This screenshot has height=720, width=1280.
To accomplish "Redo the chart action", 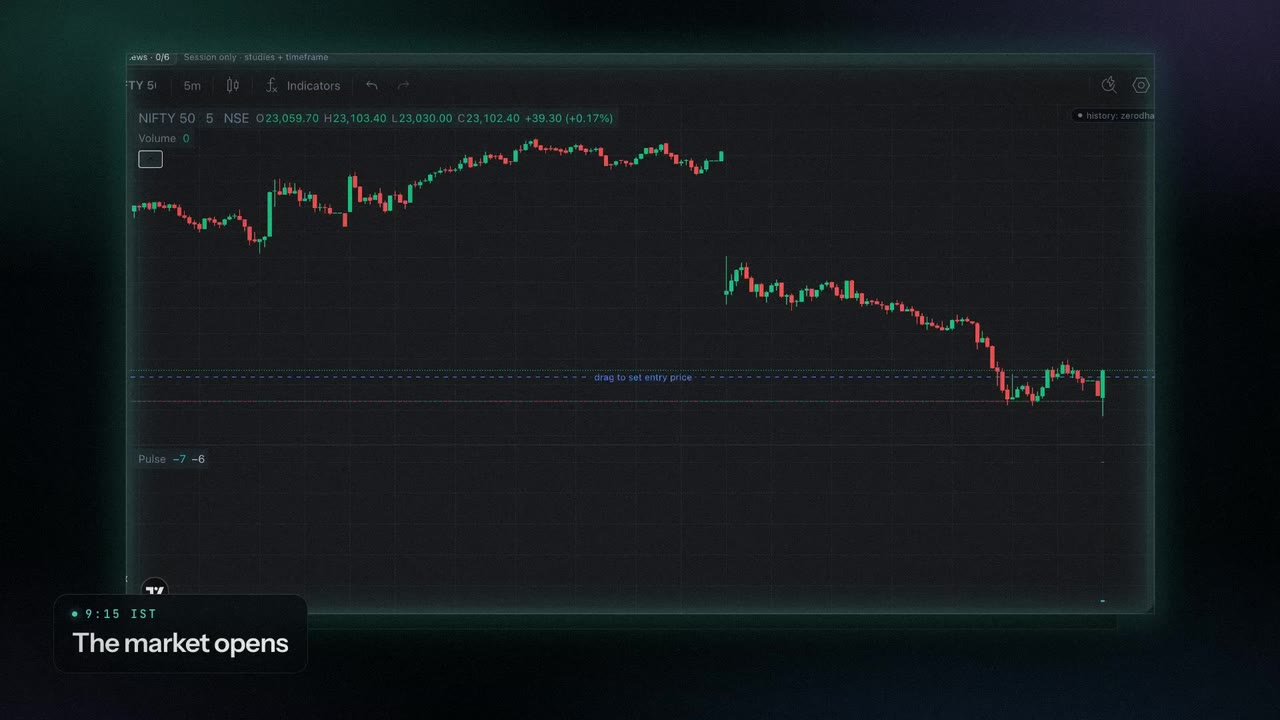I will tap(404, 86).
